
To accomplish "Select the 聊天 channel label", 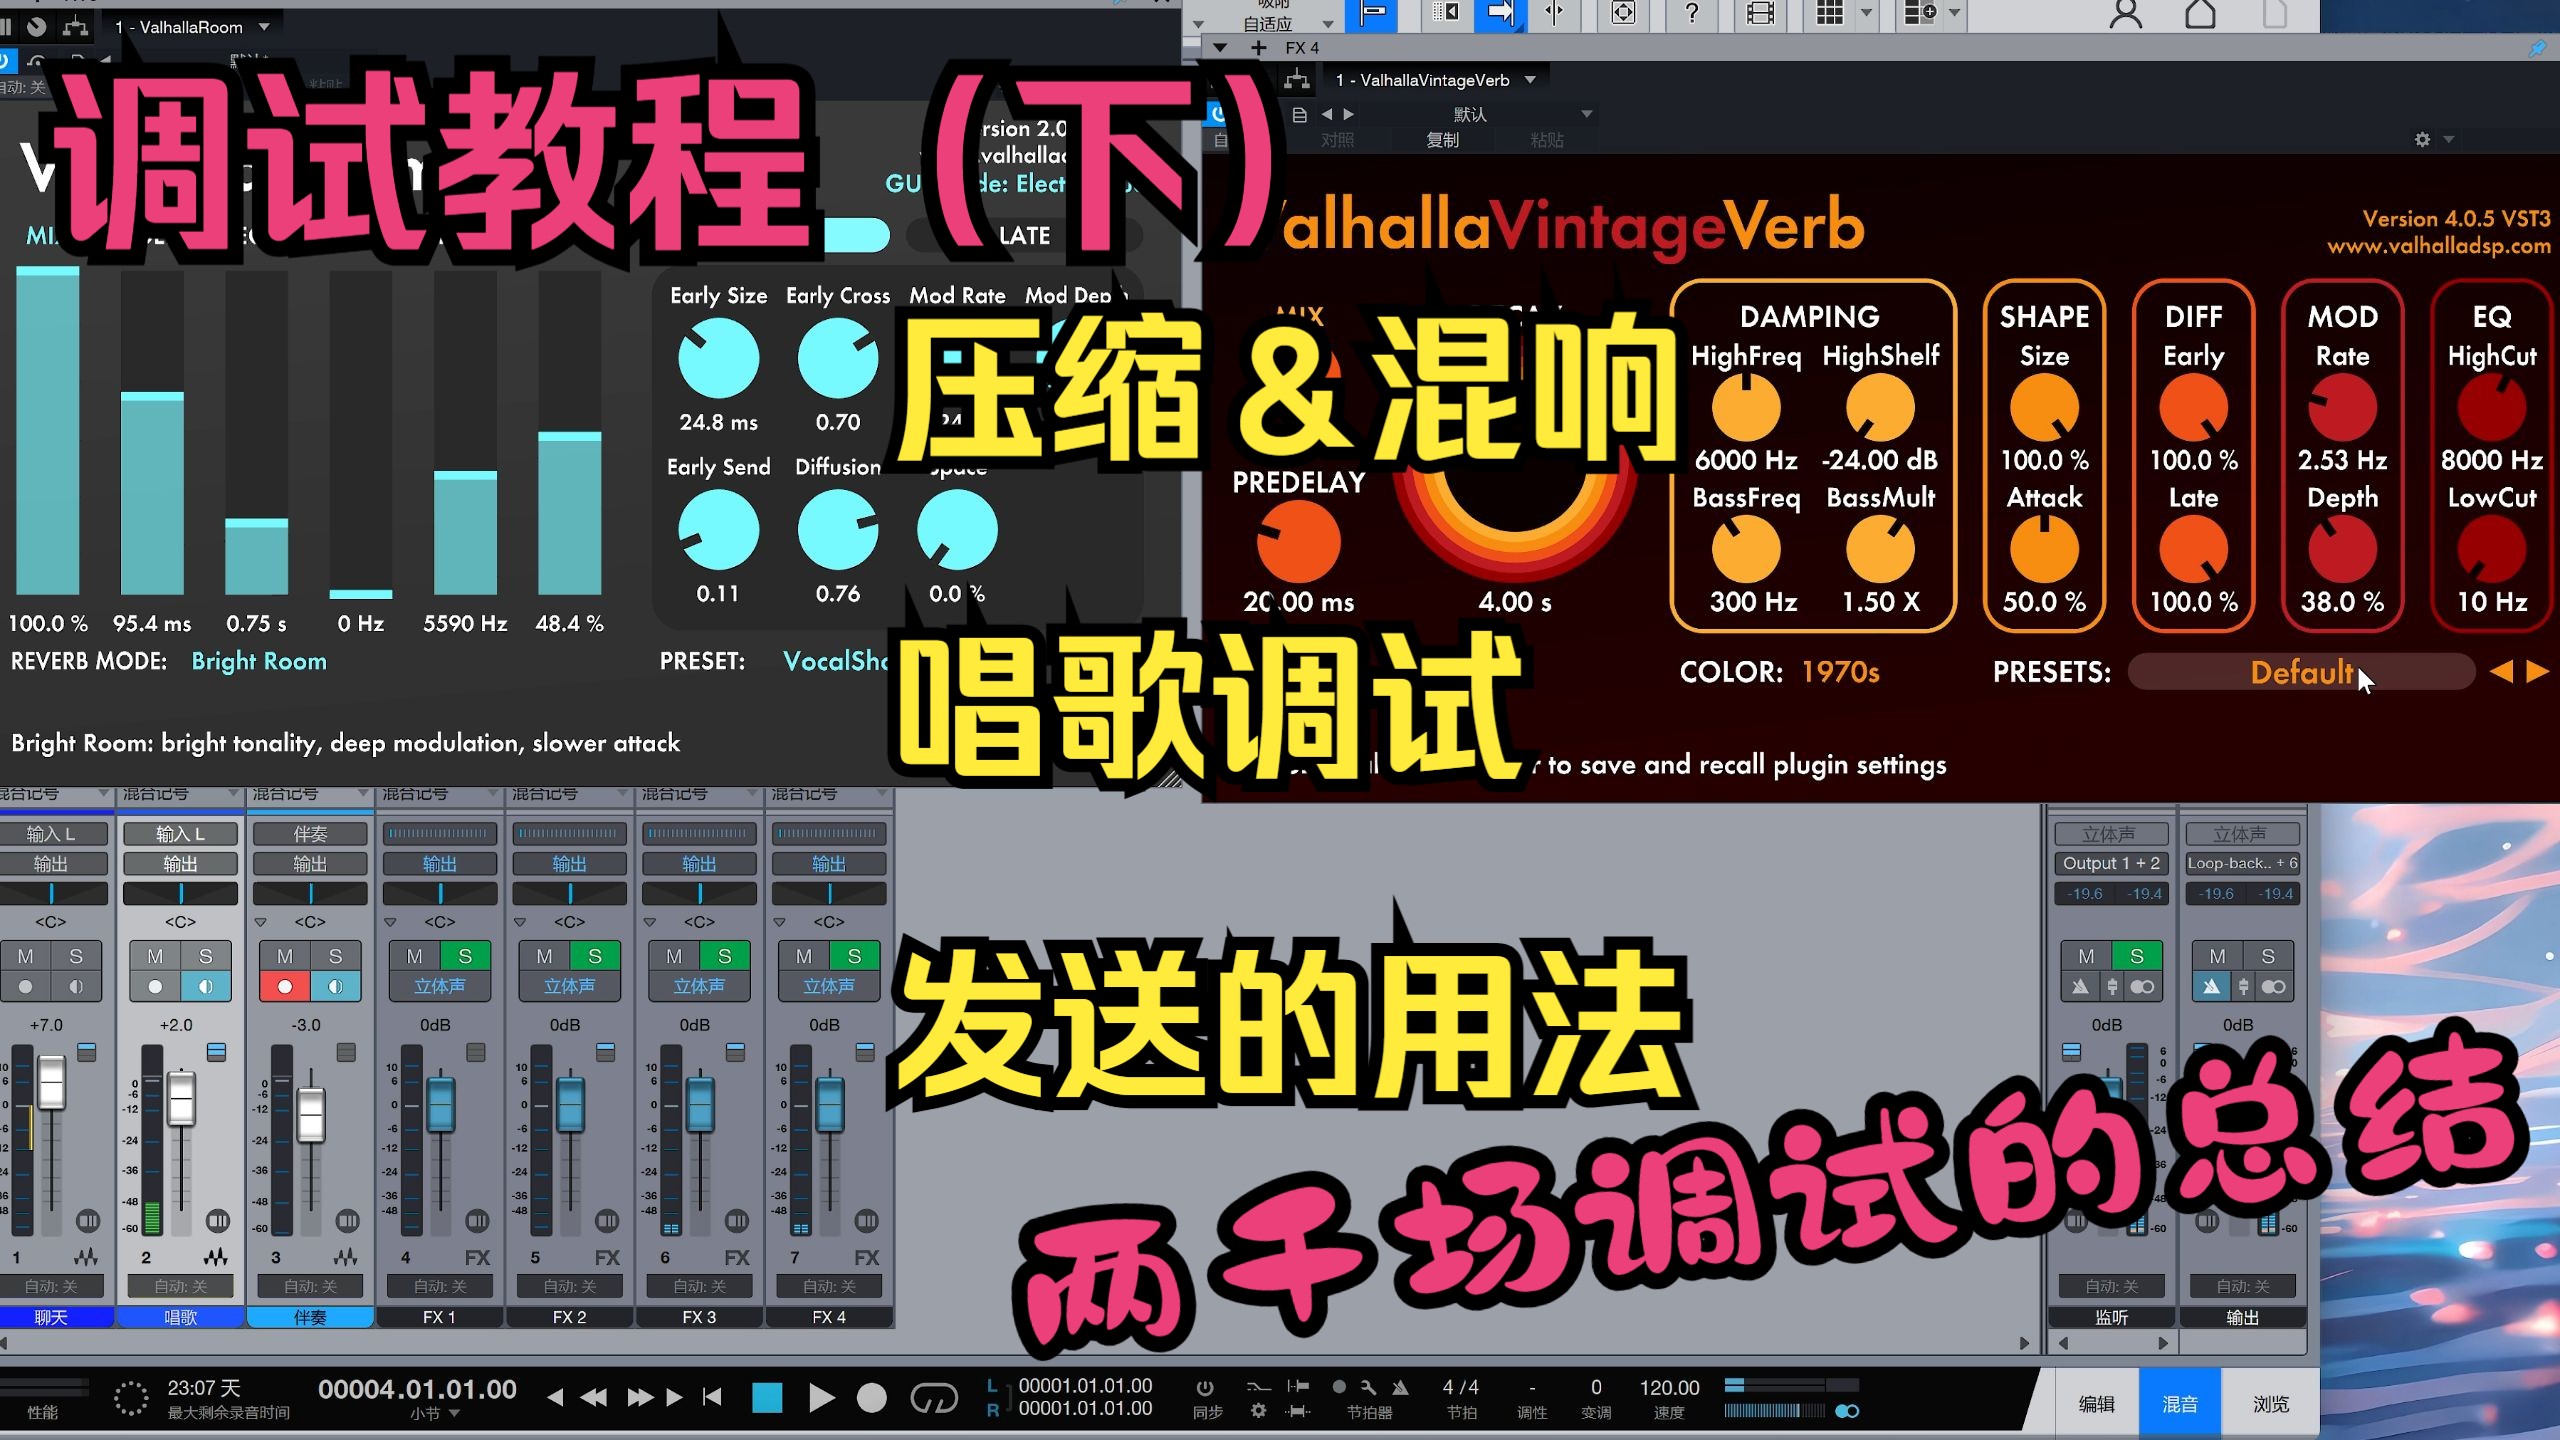I will tap(51, 1317).
